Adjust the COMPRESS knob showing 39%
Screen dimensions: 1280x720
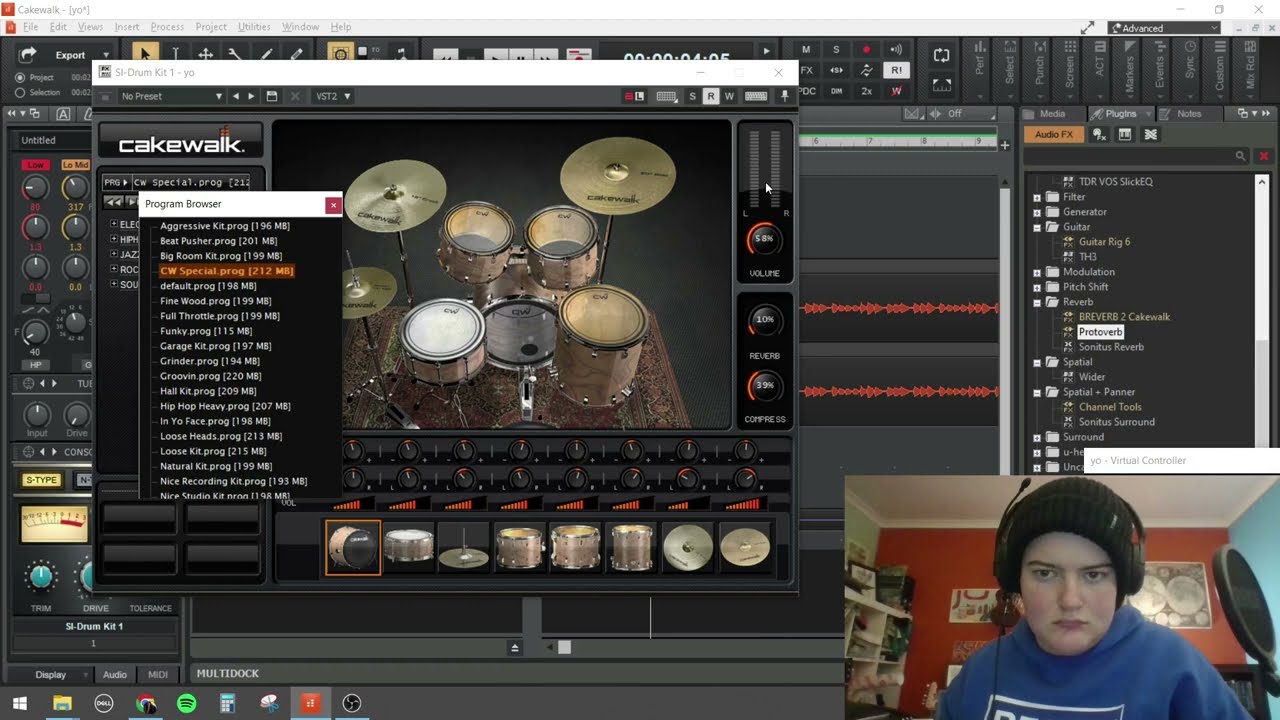pos(764,386)
